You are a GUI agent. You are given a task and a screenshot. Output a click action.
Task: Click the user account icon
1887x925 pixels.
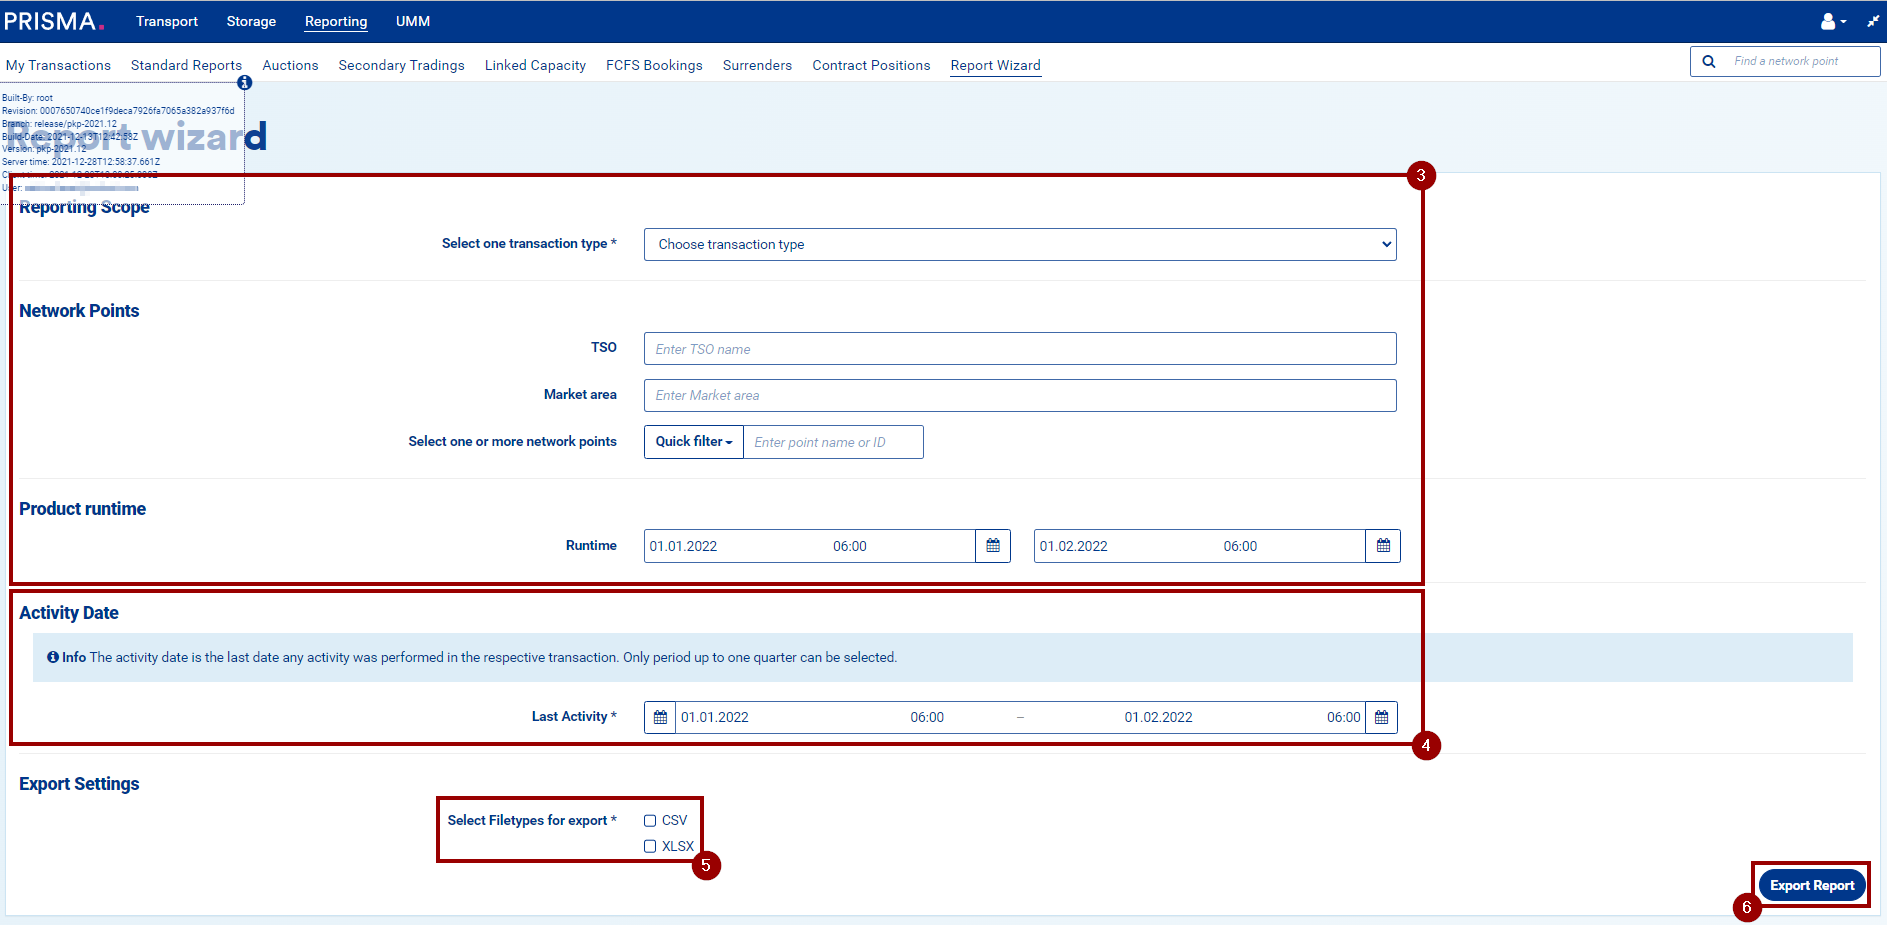pos(1829,21)
